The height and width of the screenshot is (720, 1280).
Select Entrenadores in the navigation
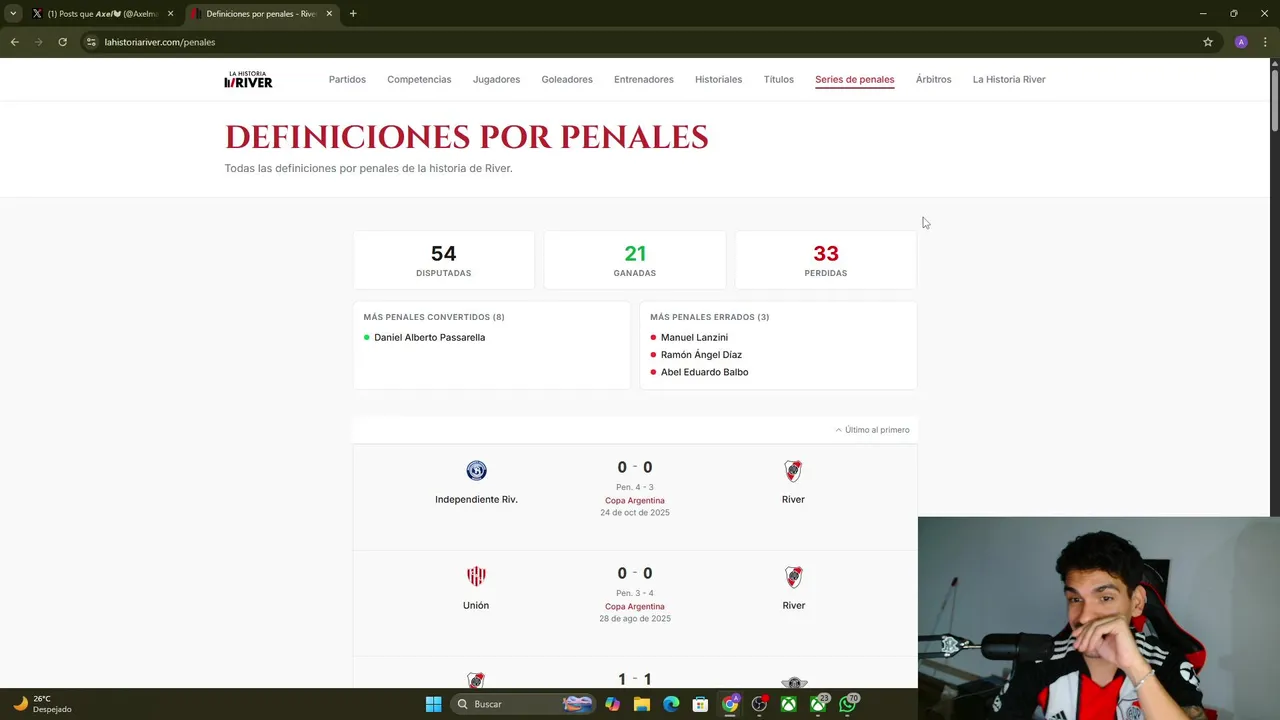(x=644, y=79)
